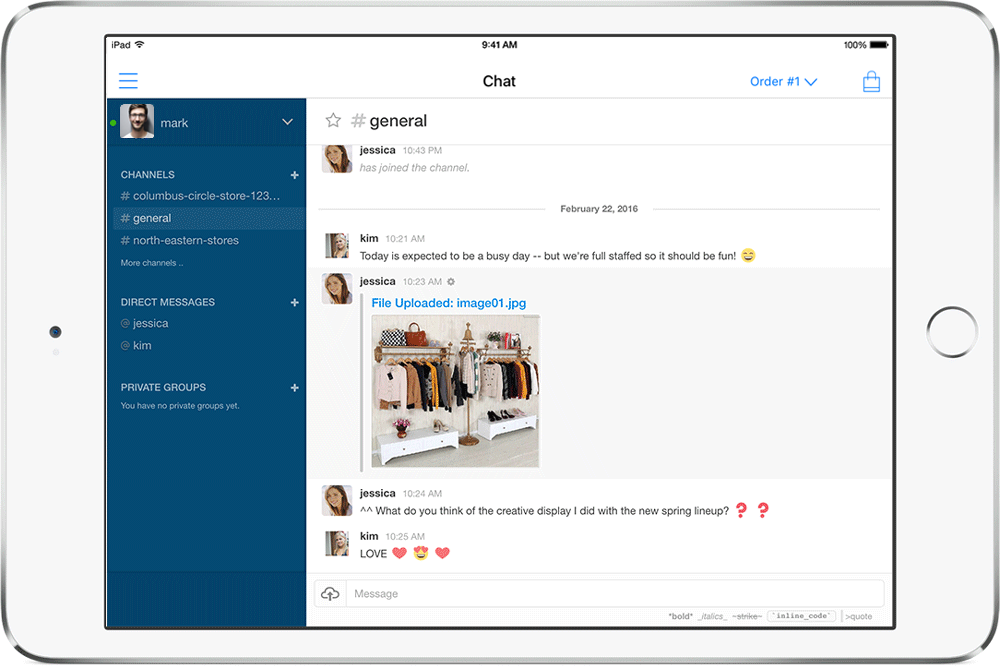
Task: Click the battery icon in status bar
Action: tap(879, 45)
